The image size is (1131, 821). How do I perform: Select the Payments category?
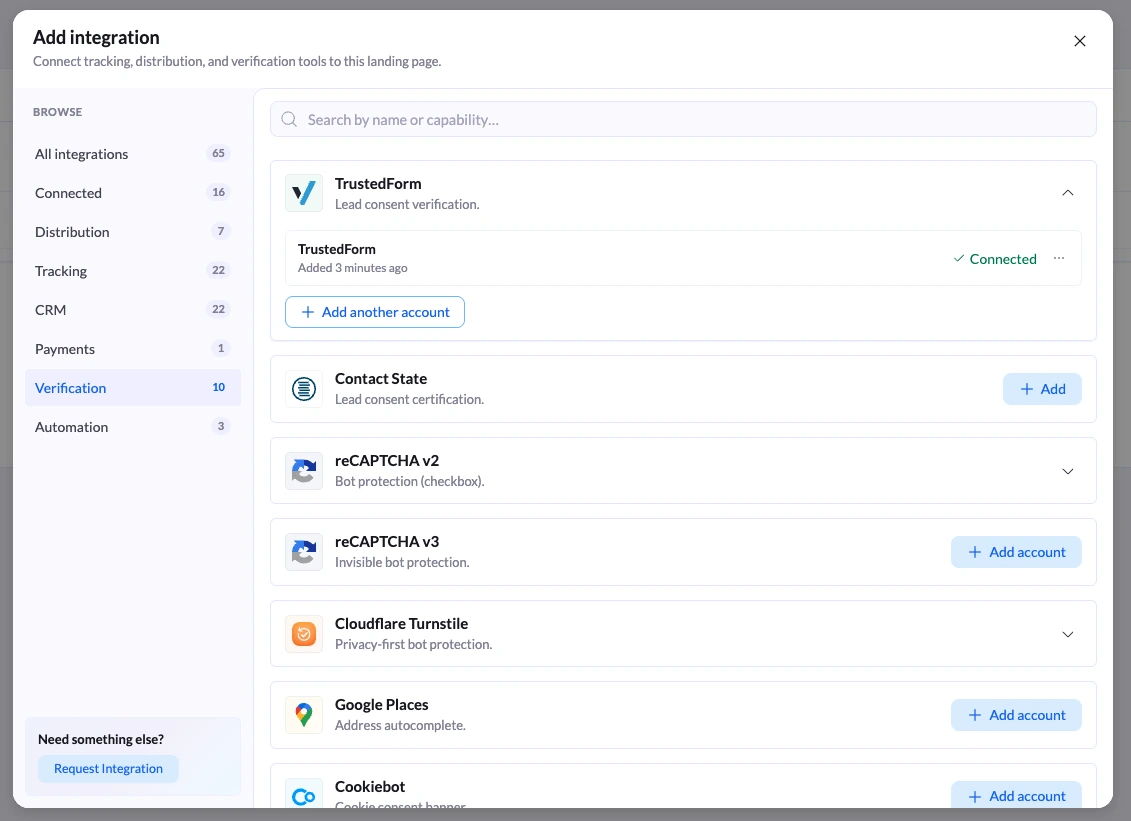[x=133, y=348]
